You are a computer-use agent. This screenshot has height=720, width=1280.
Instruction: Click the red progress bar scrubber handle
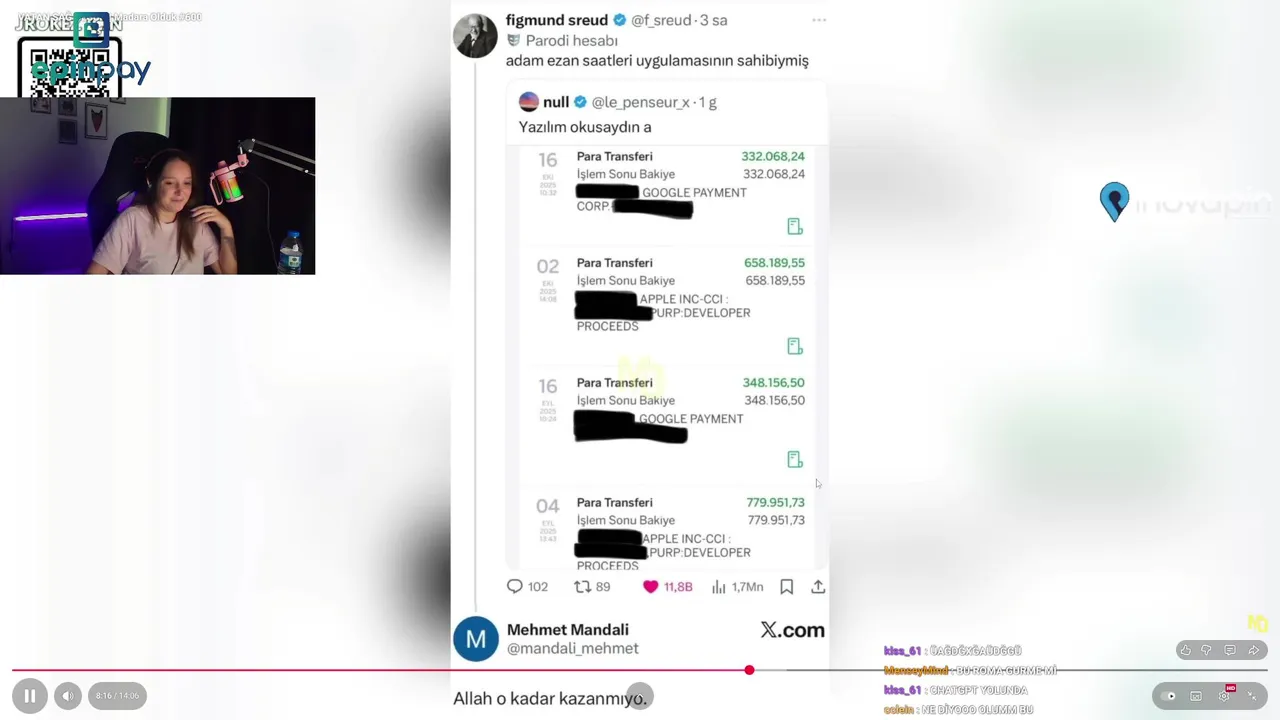(749, 670)
